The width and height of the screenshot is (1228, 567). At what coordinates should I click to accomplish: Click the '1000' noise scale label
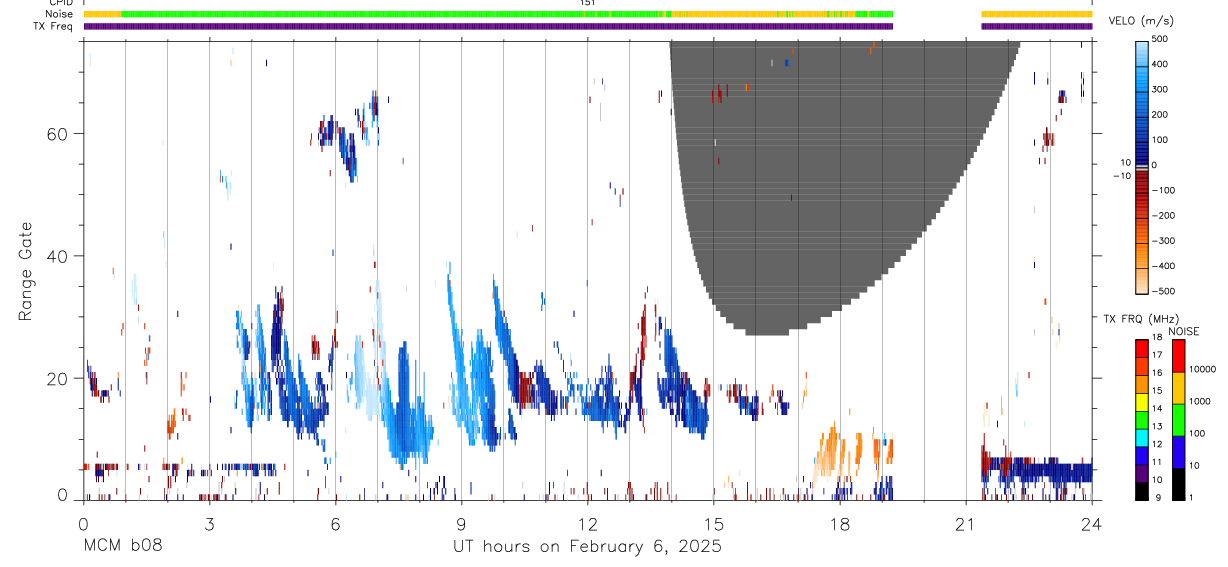pos(1201,401)
